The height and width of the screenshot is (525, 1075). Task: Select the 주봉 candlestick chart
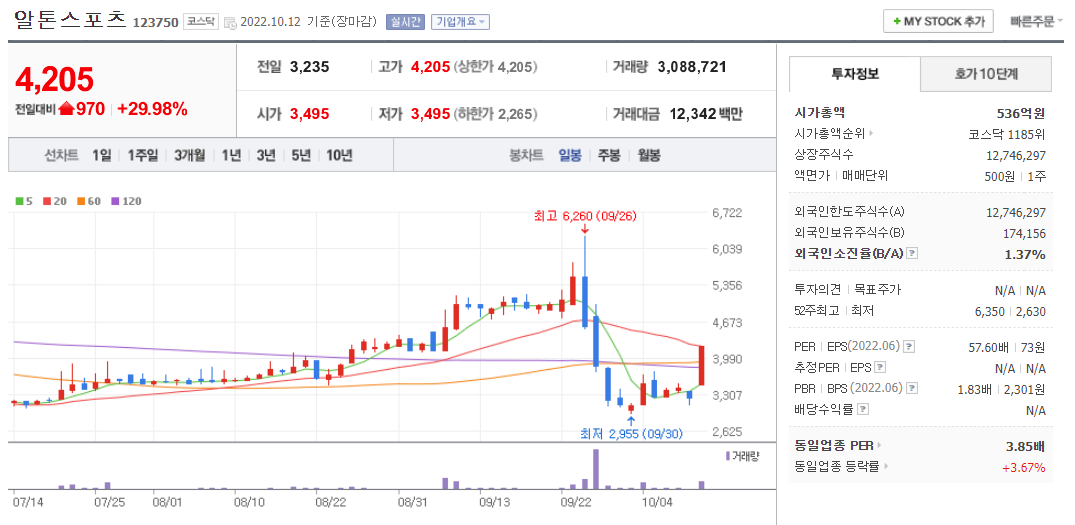(x=609, y=156)
